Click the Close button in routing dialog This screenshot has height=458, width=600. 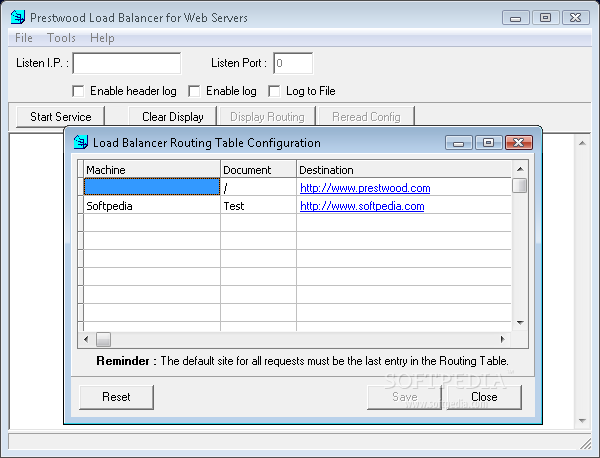[x=484, y=397]
